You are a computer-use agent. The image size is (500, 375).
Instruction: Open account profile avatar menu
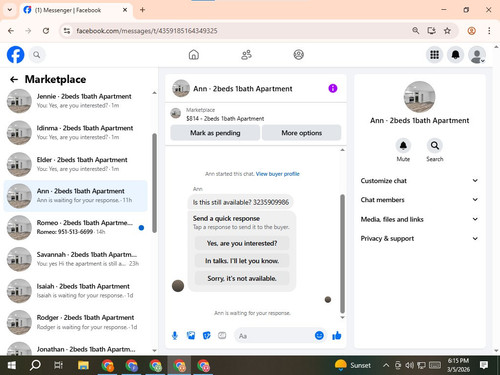pyautogui.click(x=477, y=55)
